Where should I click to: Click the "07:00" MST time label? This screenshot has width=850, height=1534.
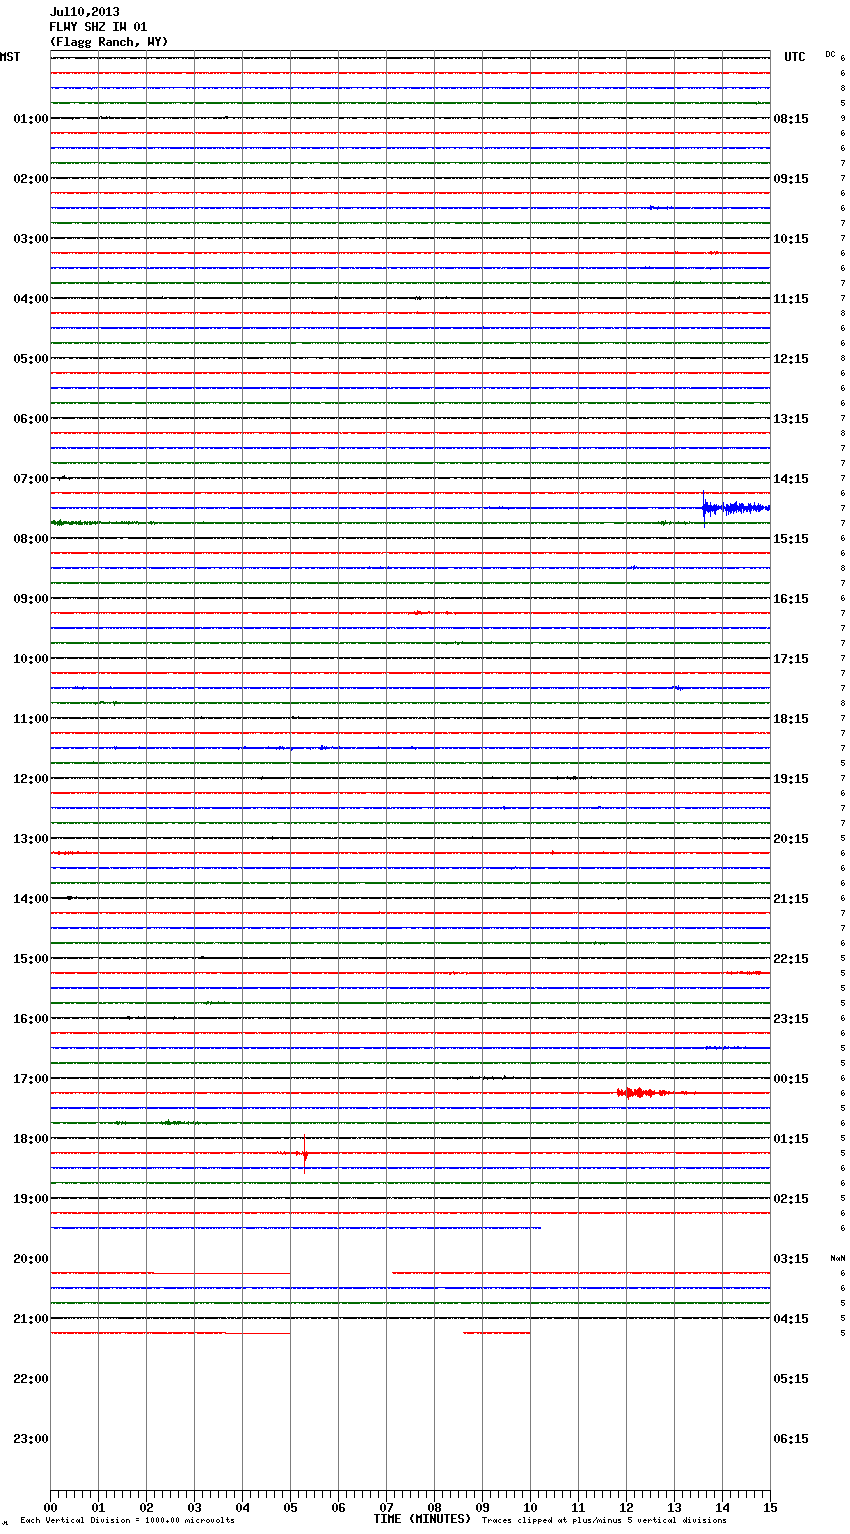click(31, 479)
